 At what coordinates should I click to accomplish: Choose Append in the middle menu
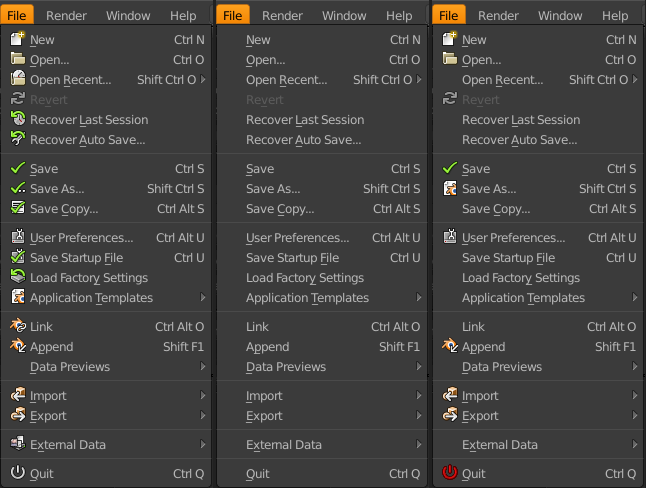click(x=322, y=347)
